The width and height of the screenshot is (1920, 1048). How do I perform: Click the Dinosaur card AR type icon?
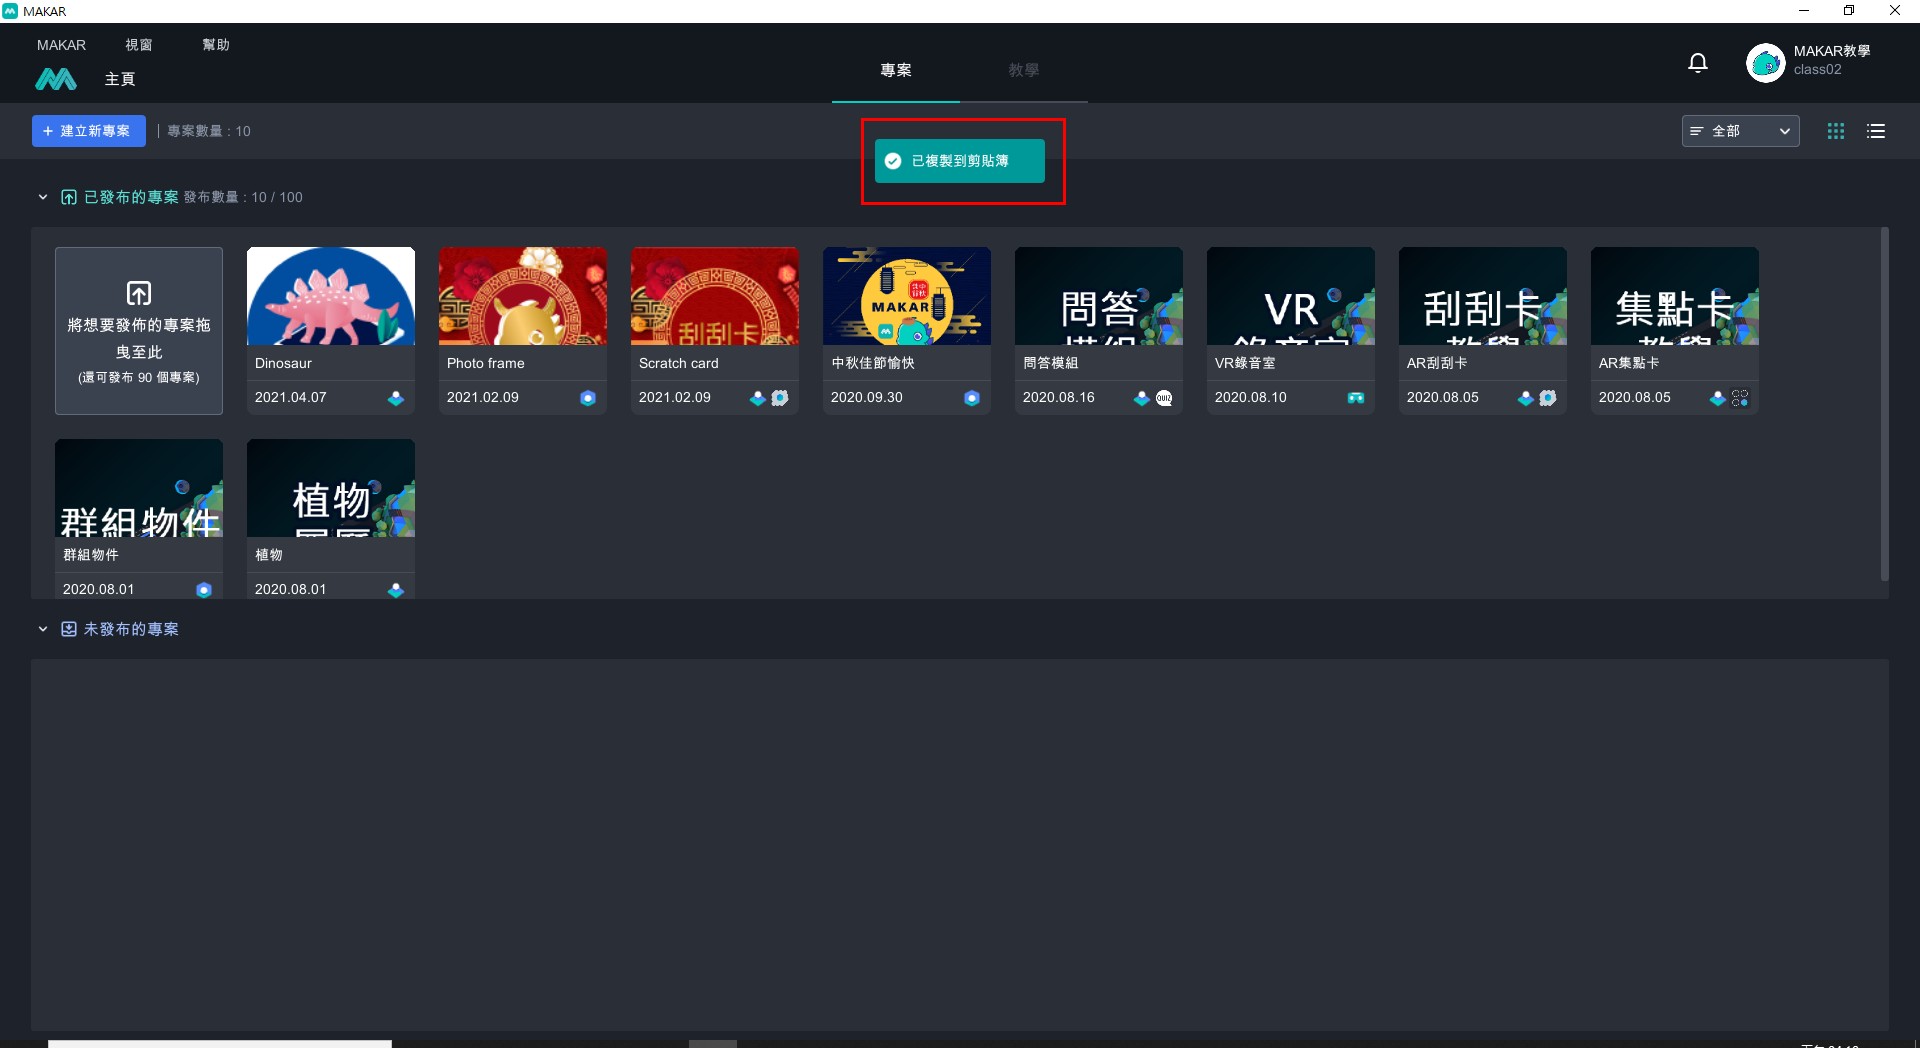[x=396, y=398]
